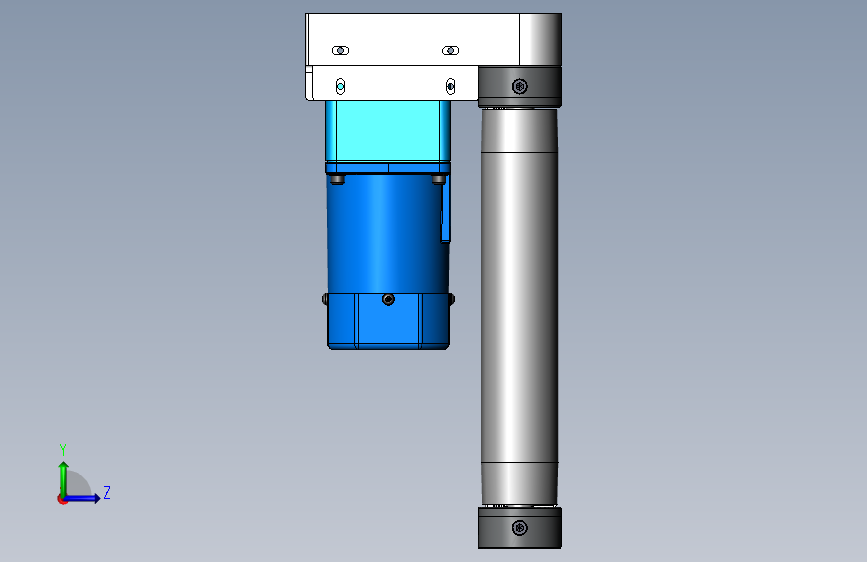This screenshot has height=562, width=867.
Task: Select the right bolt under the gearbox flange
Action: [438, 179]
